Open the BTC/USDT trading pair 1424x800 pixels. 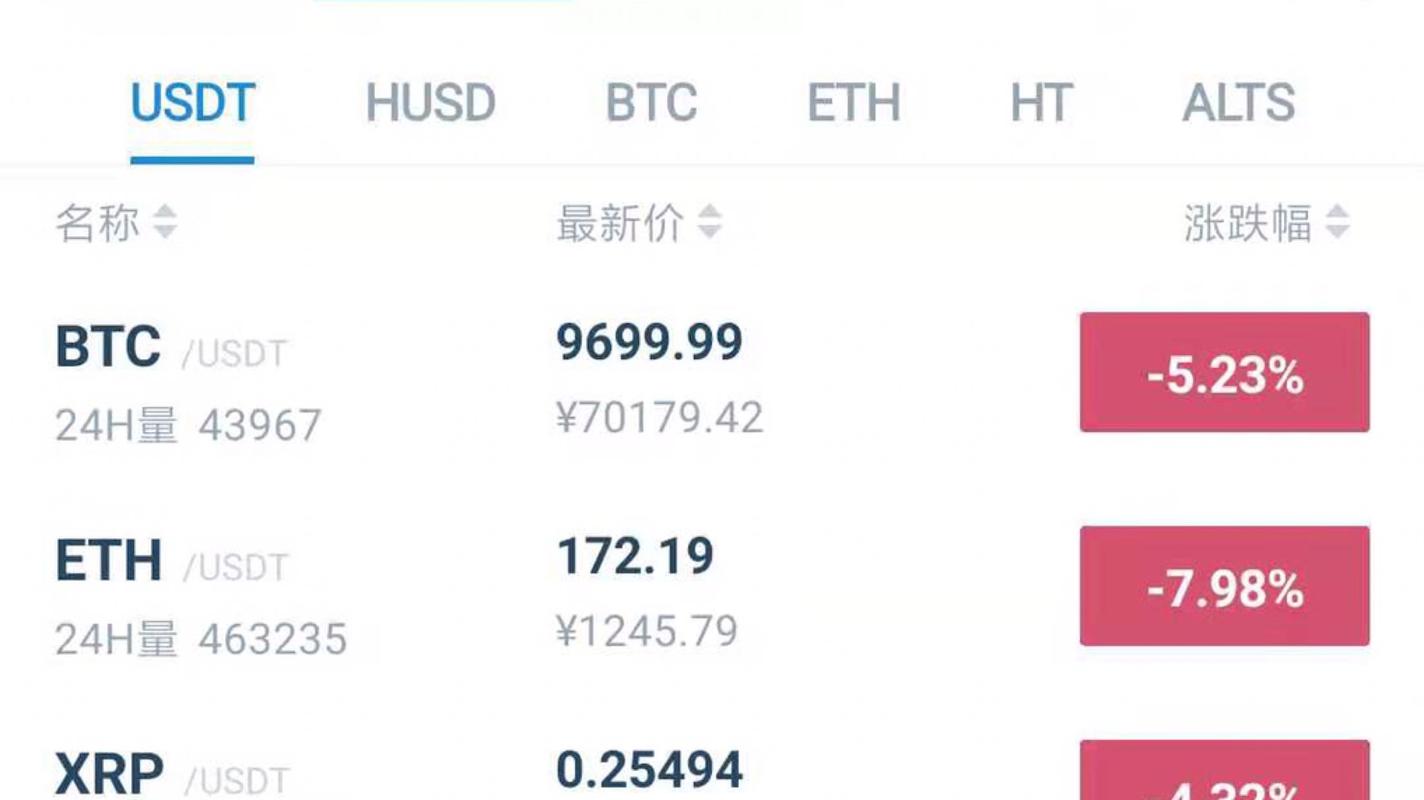coord(712,380)
